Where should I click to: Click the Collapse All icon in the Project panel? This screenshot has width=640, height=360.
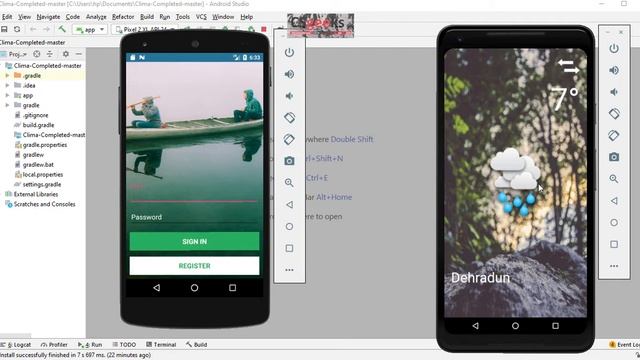(50, 54)
